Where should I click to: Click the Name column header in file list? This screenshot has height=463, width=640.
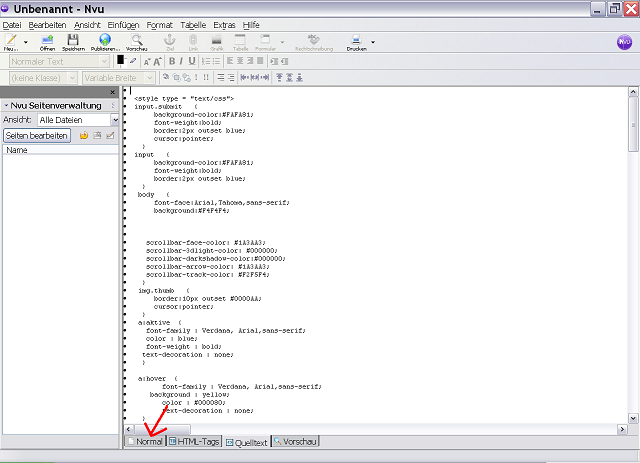60,150
